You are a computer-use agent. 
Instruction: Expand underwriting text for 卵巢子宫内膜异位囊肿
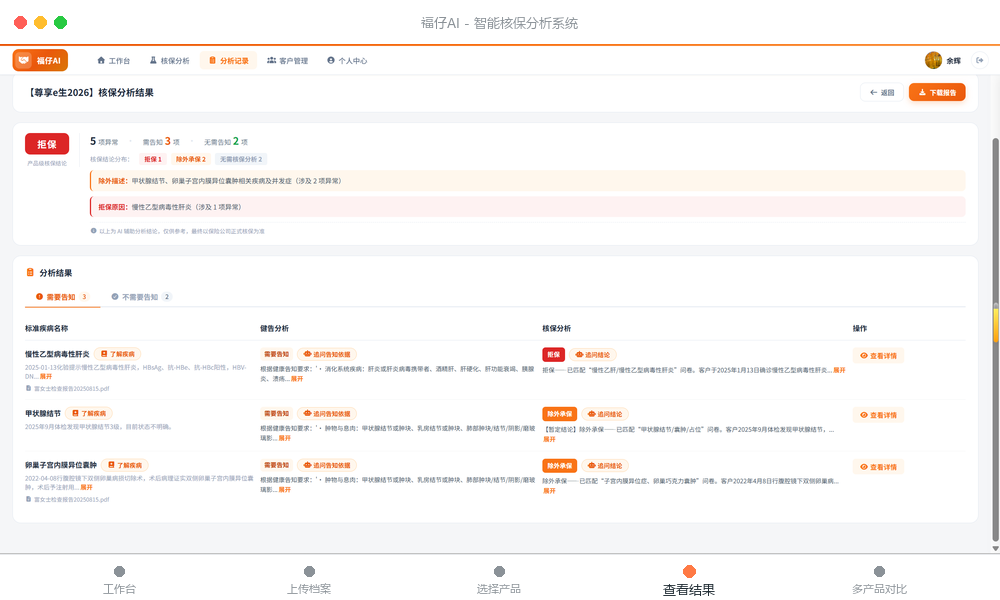point(549,491)
